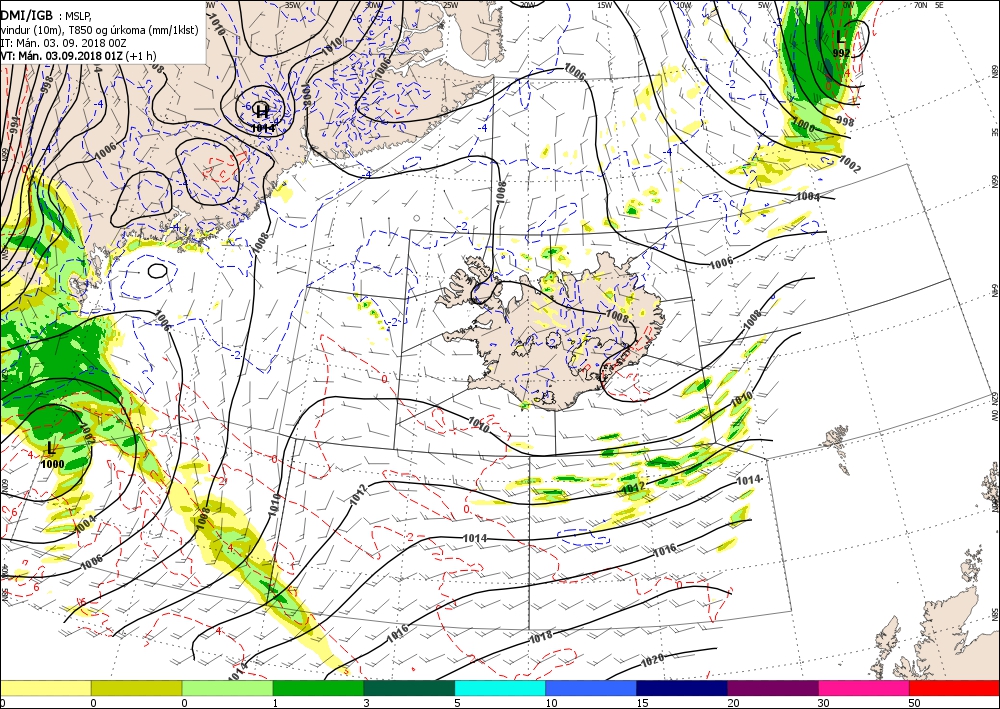Select the dark teal-green legend swatch

(409, 688)
